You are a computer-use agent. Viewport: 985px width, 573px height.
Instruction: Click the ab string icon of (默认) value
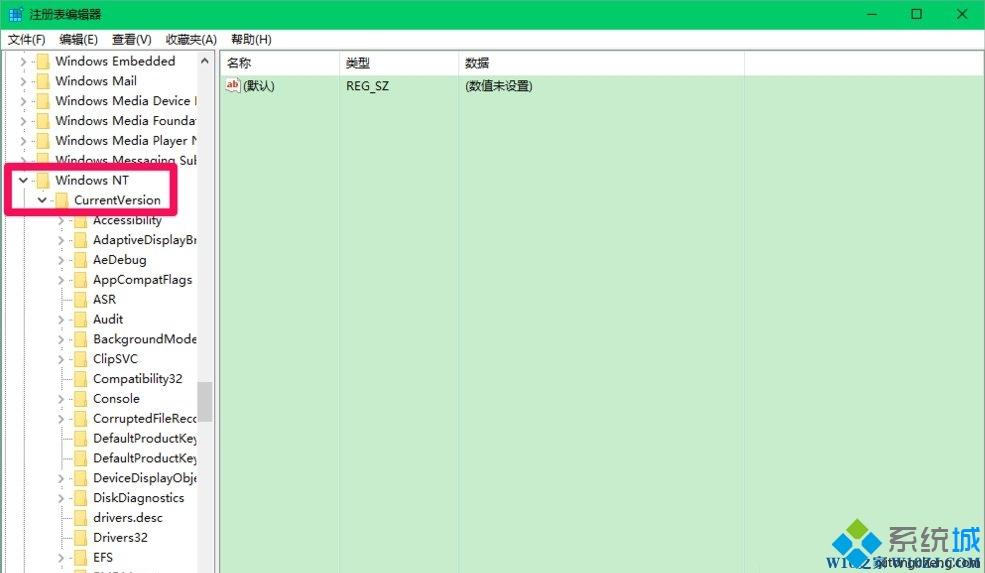[232, 85]
